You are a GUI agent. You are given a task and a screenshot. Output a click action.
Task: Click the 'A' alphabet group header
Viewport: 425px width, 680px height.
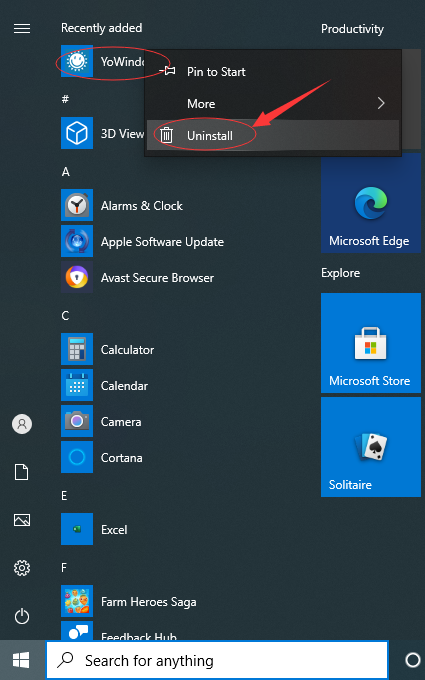click(65, 172)
